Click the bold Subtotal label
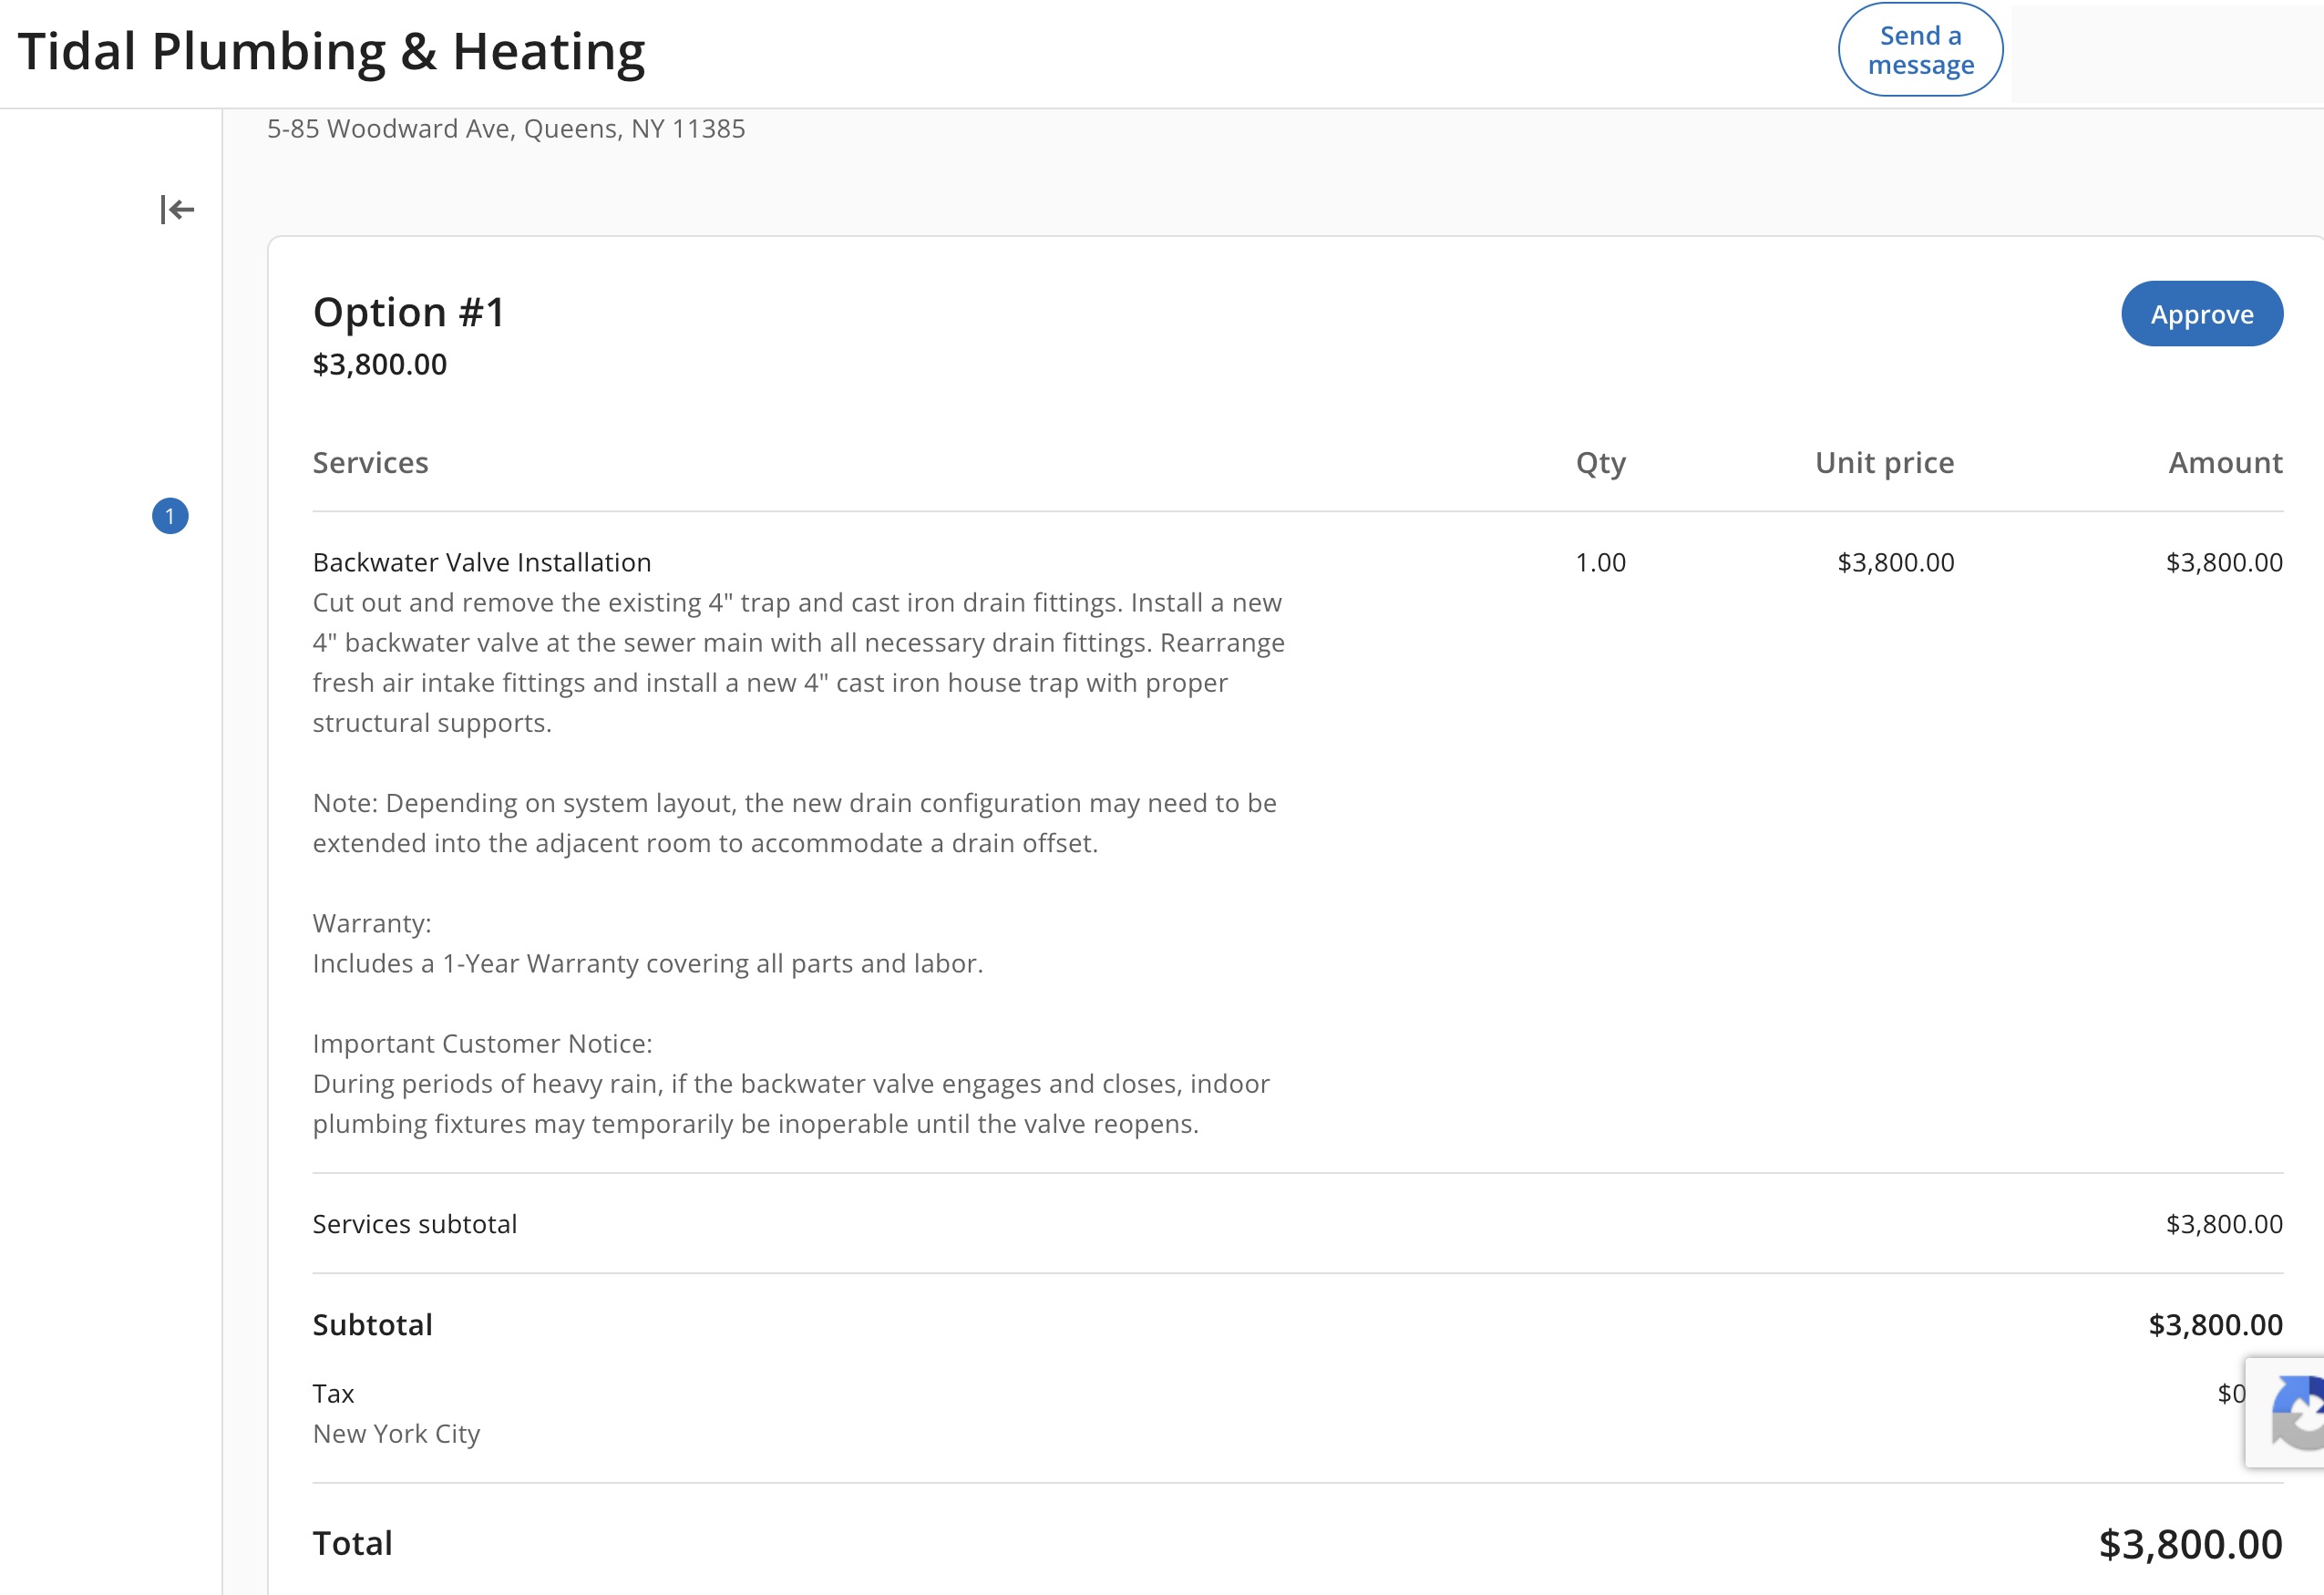Screen dimensions: 2324x1595 coord(373,1325)
